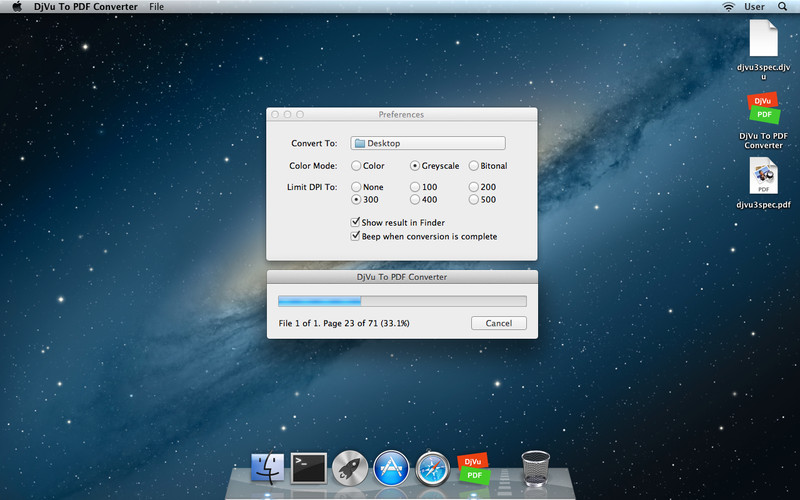The width and height of the screenshot is (800, 500).
Task: Set DPI limit to None
Action: point(356,187)
